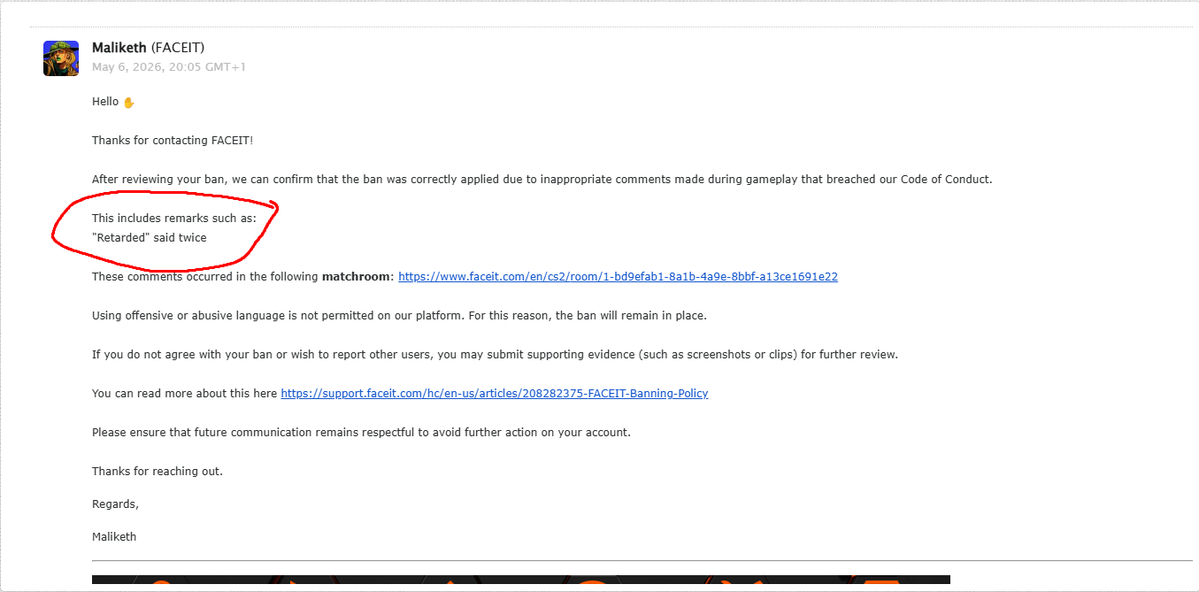1199x592 pixels.
Task: Click the line "This includes remarks such as:"
Action: [x=174, y=219]
